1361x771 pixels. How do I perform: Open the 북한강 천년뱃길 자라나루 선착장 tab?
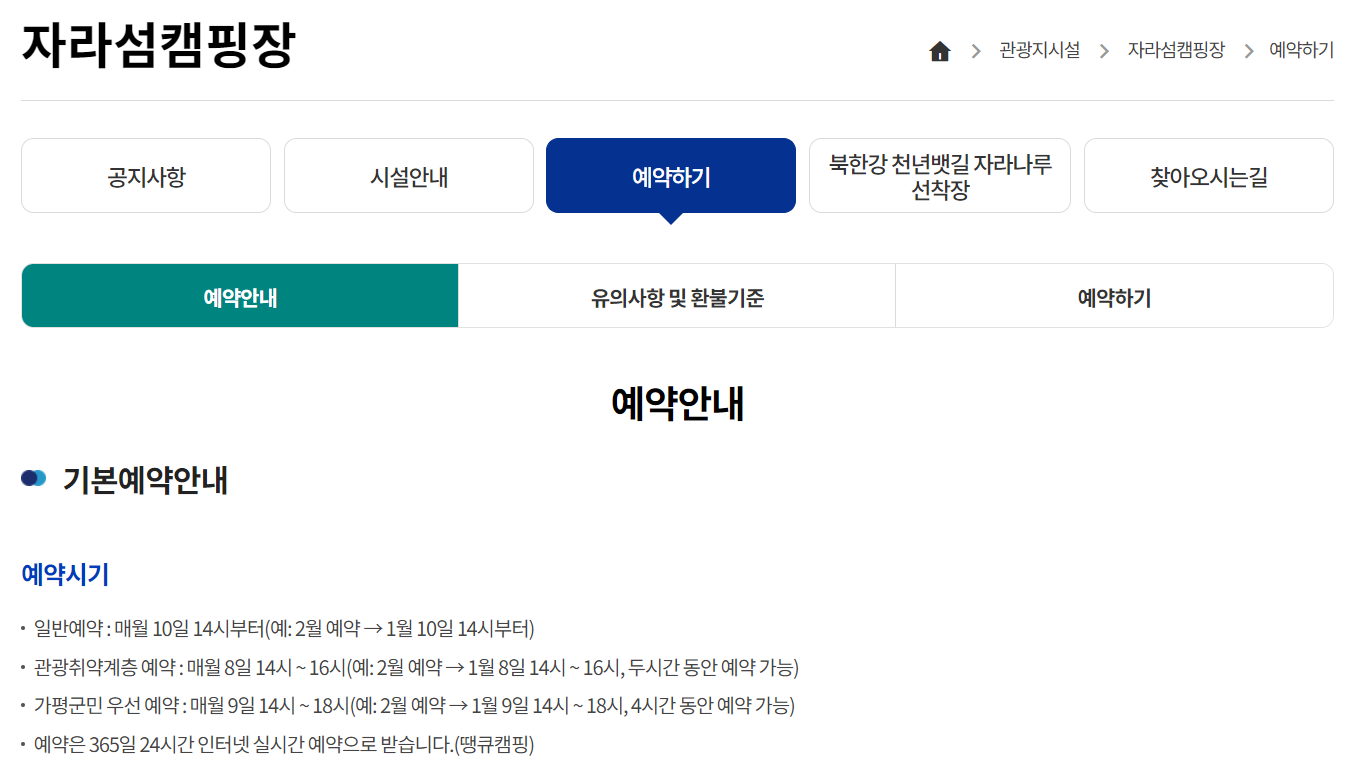tap(940, 175)
